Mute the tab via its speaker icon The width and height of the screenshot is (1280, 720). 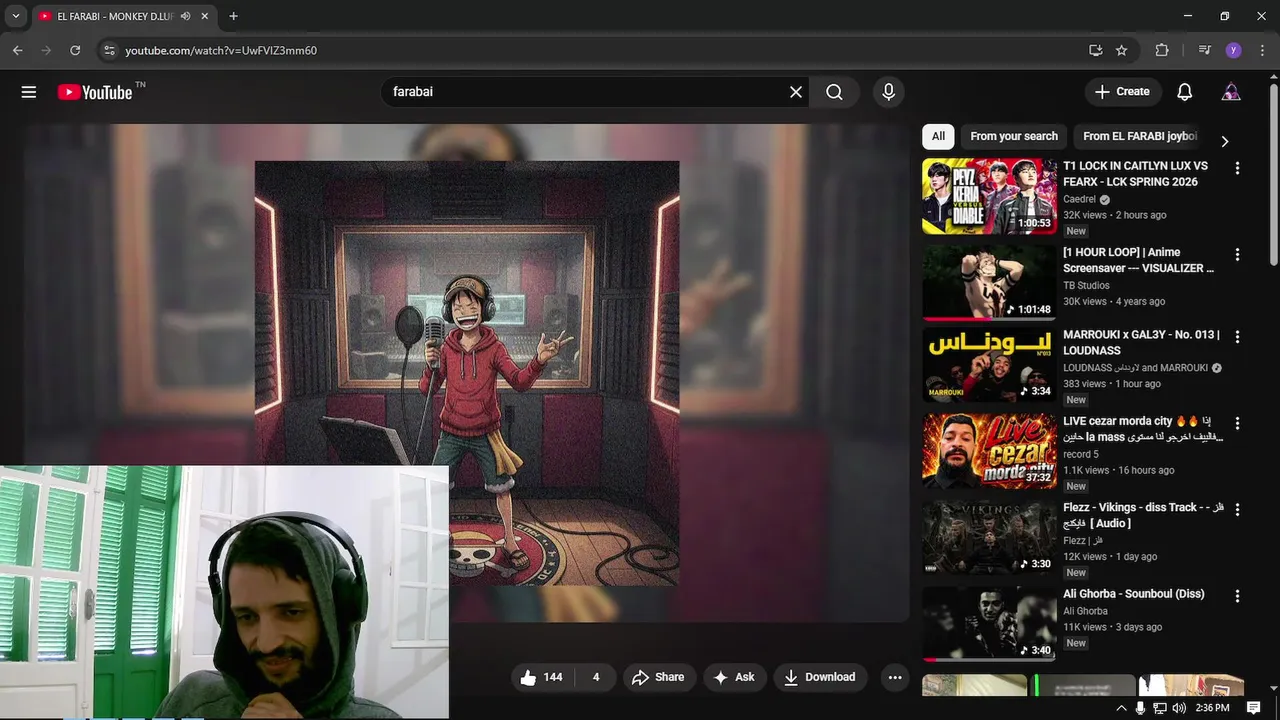pos(185,16)
